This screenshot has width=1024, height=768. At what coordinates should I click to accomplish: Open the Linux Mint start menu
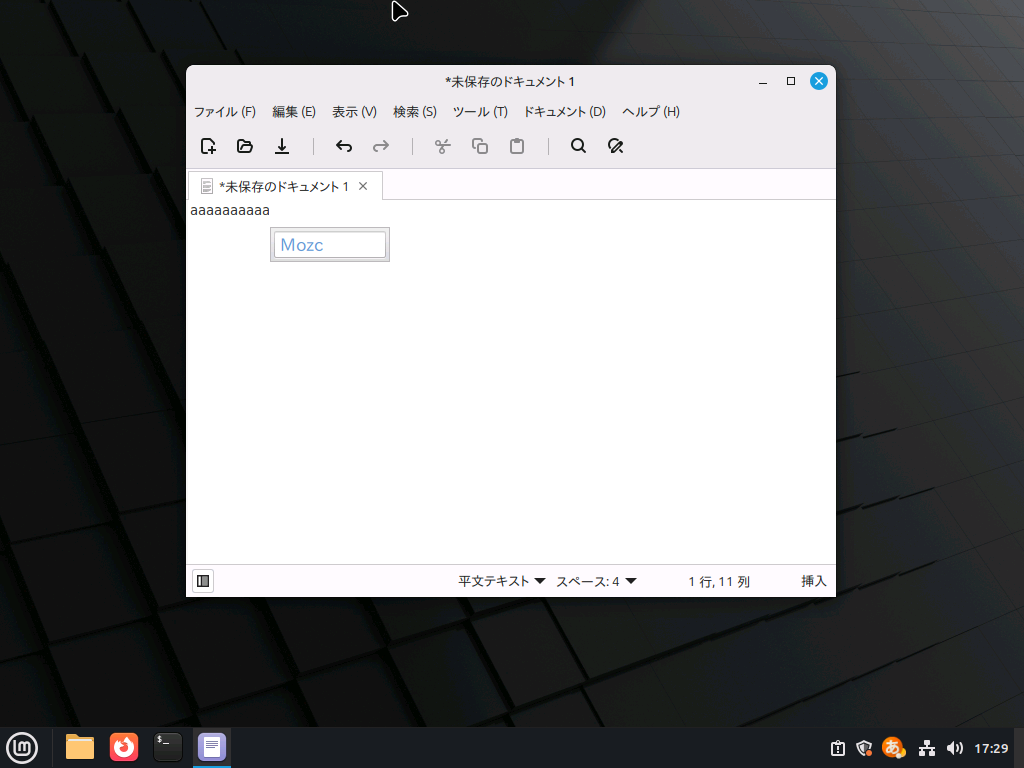coord(22,747)
